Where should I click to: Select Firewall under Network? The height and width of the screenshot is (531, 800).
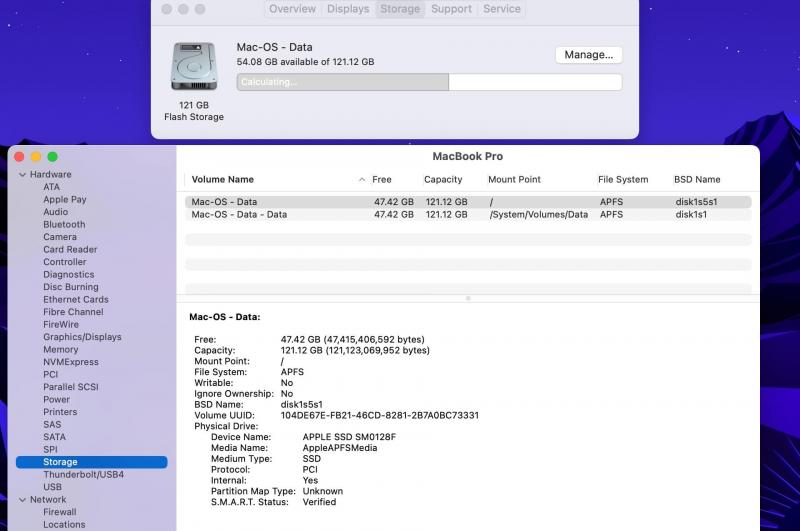click(x=60, y=512)
